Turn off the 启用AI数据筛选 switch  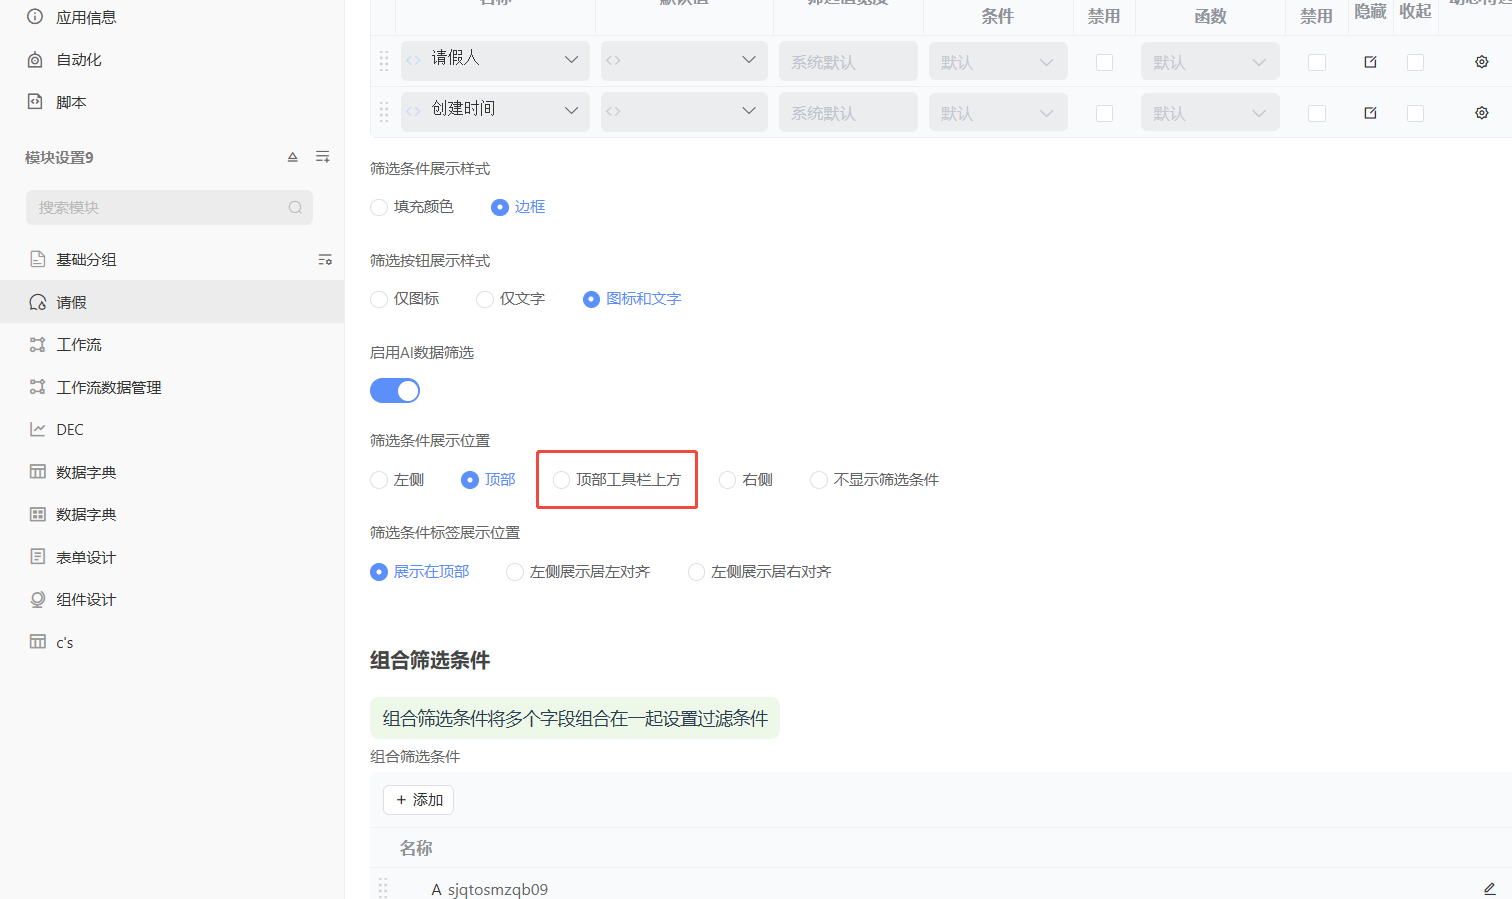(395, 391)
